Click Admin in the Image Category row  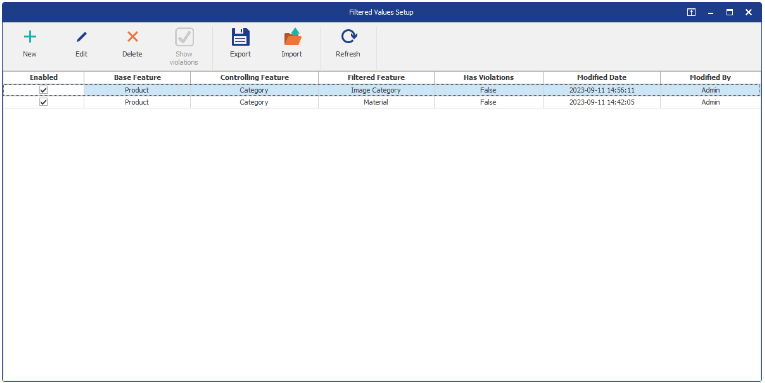pyautogui.click(x=710, y=90)
